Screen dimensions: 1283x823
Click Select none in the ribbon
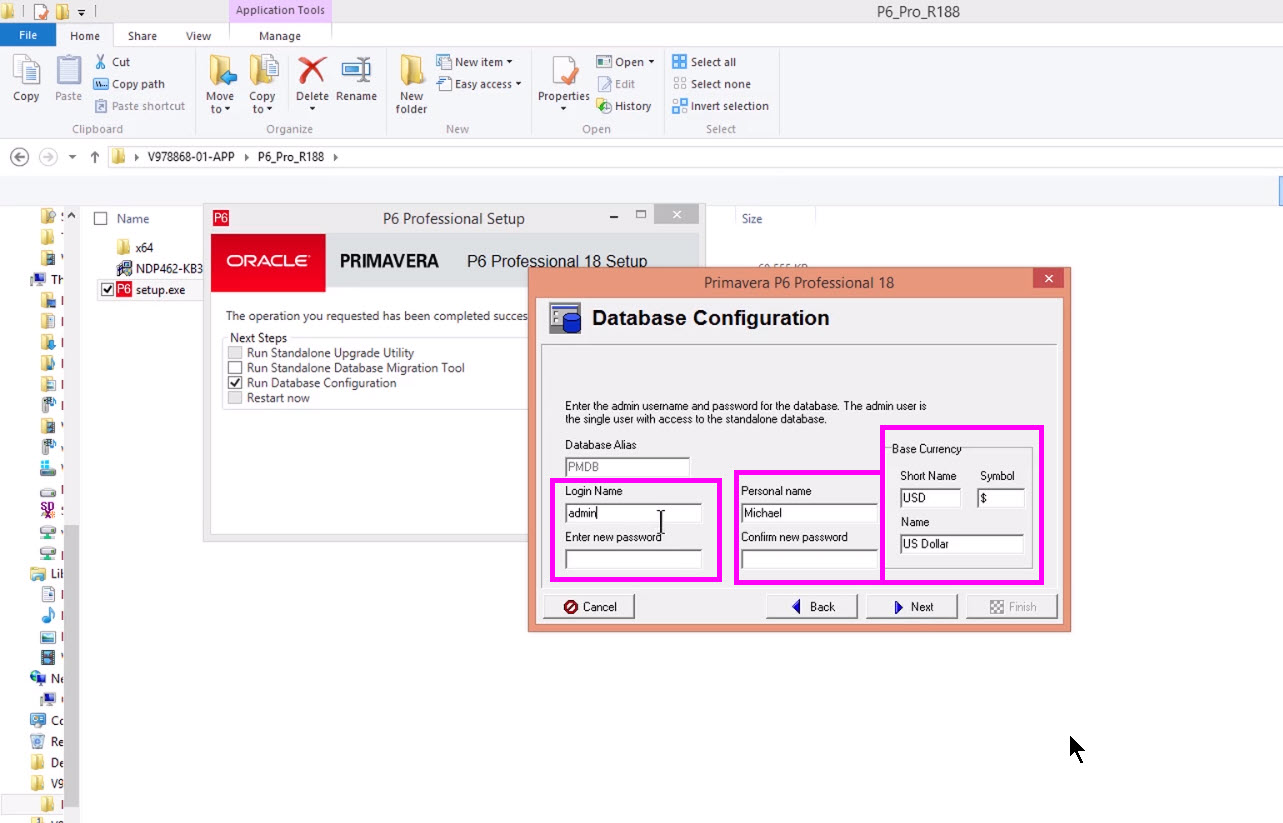[711, 84]
